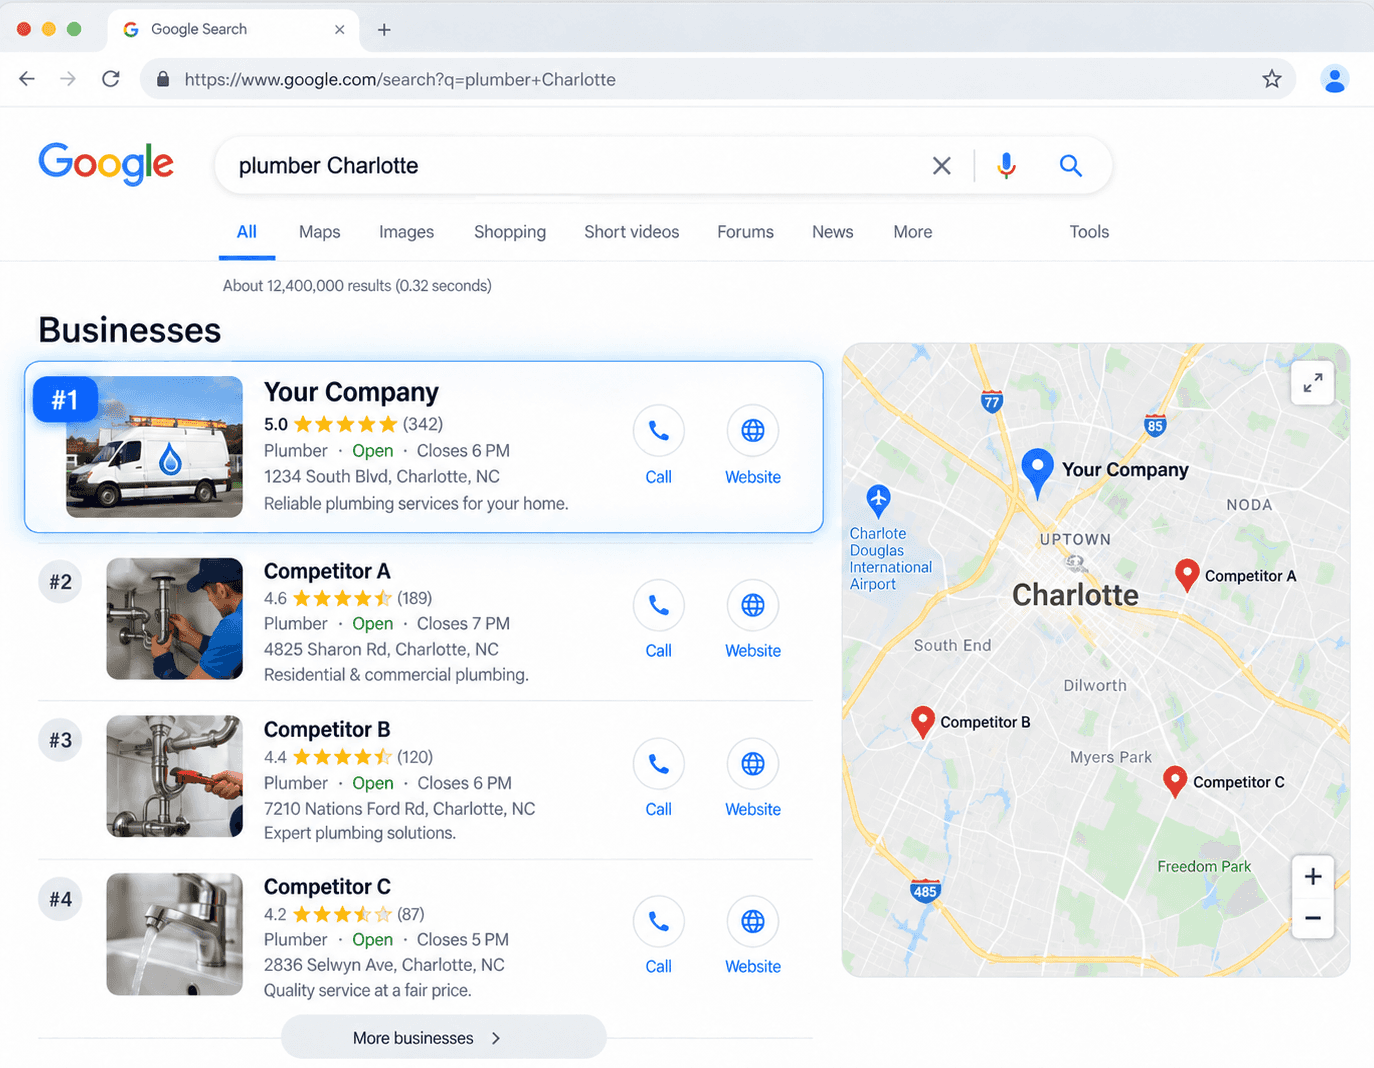Viewport: 1374px width, 1068px height.
Task: Bookmark the page with star icon
Action: click(1271, 79)
